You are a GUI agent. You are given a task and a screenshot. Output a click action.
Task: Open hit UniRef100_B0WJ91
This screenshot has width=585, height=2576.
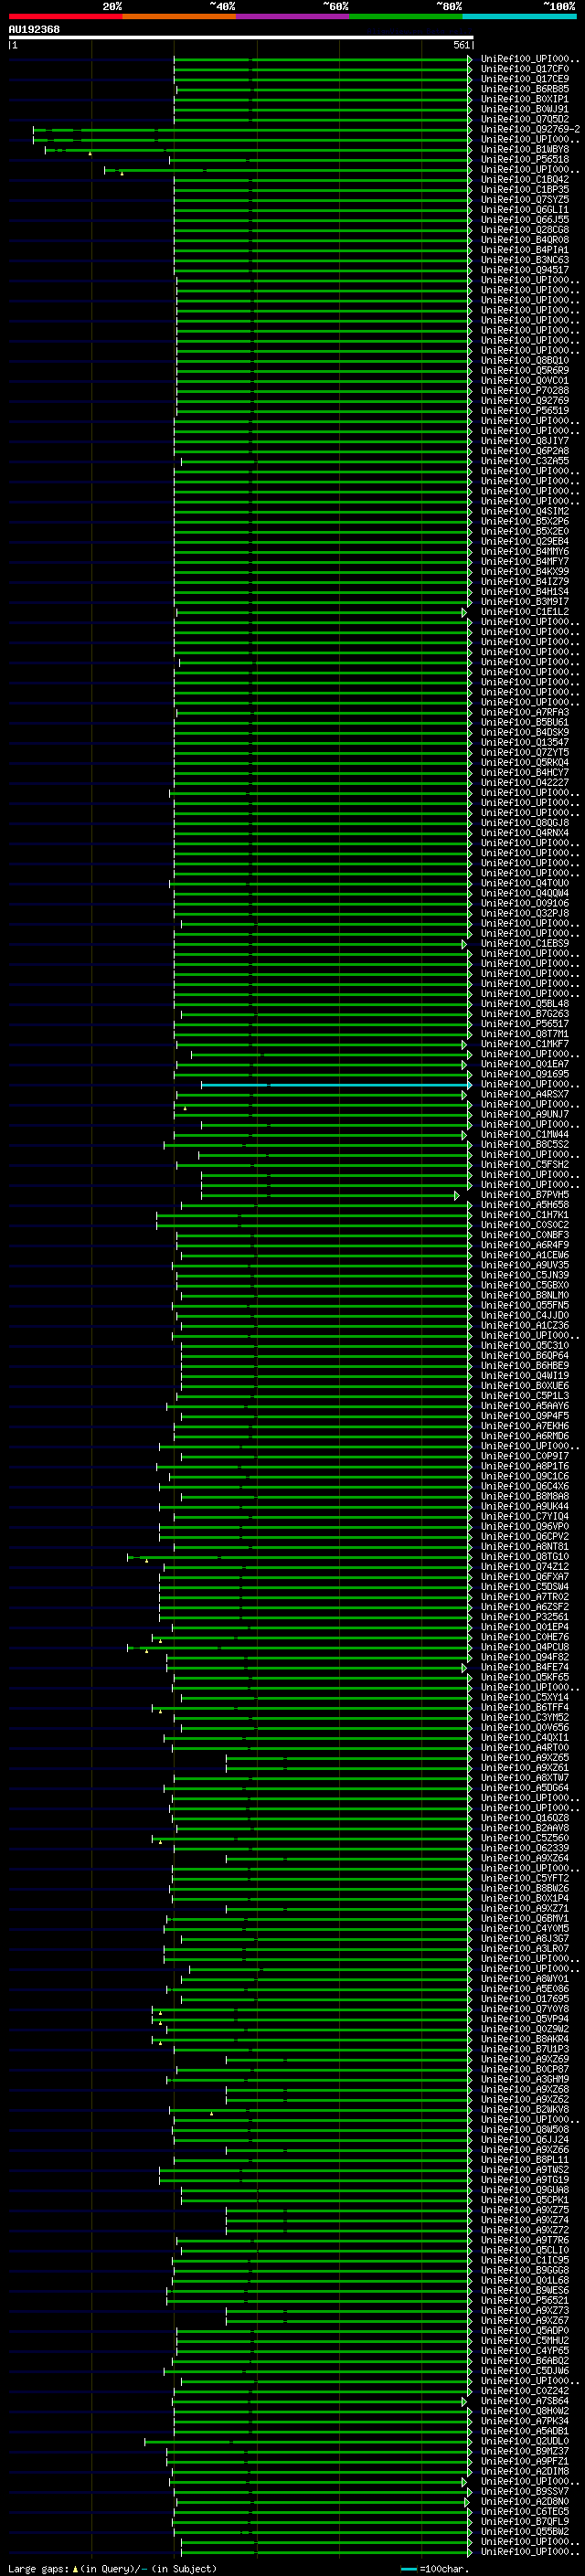click(525, 109)
